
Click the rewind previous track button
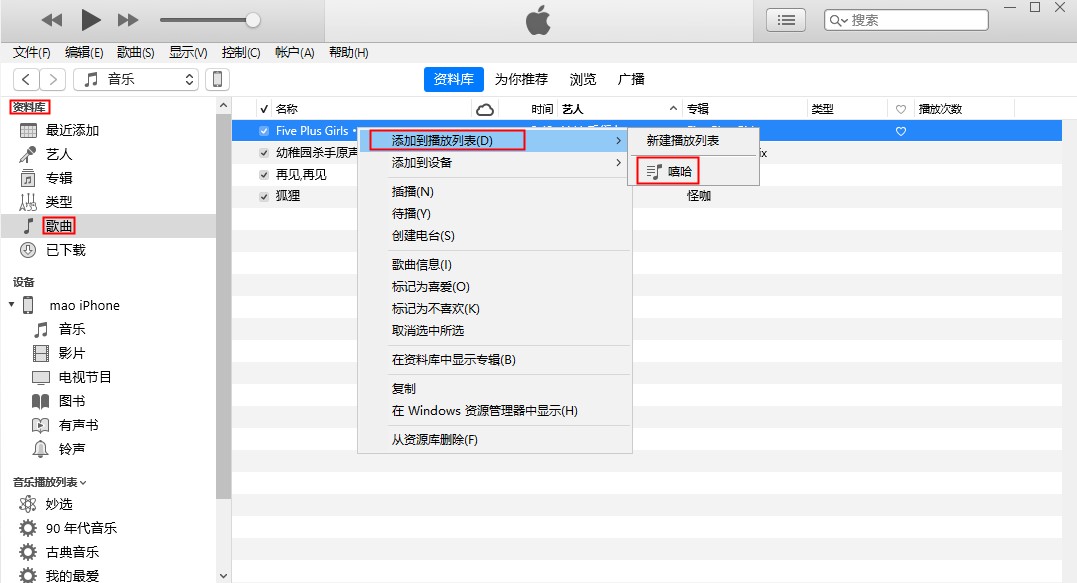point(52,21)
